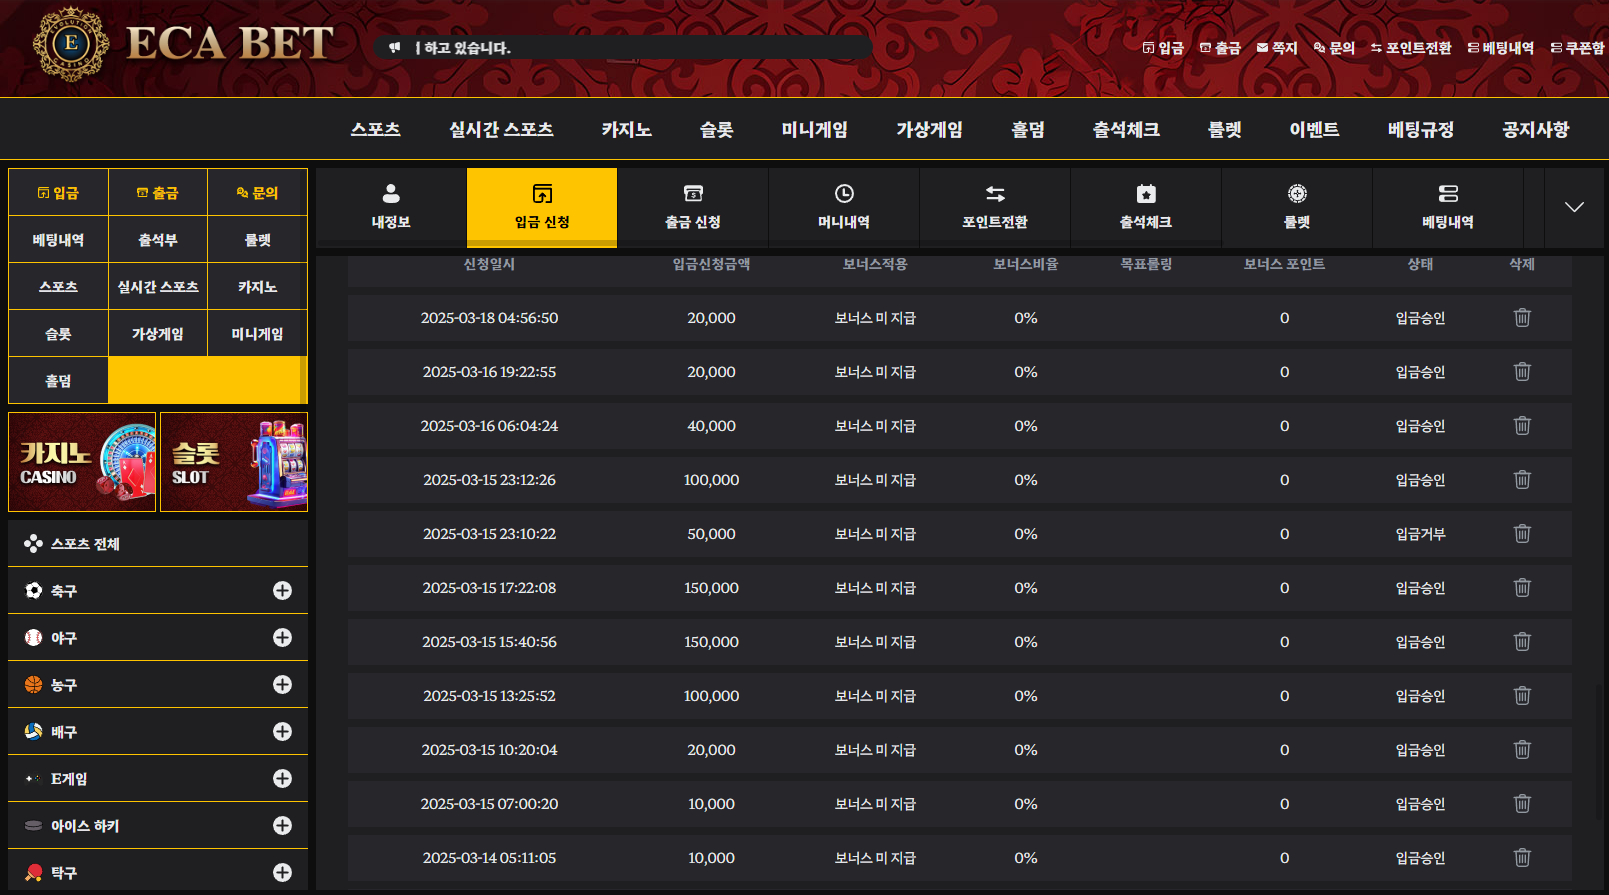Open the 머니내역 clock icon tab
This screenshot has width=1609, height=895.
point(844,206)
